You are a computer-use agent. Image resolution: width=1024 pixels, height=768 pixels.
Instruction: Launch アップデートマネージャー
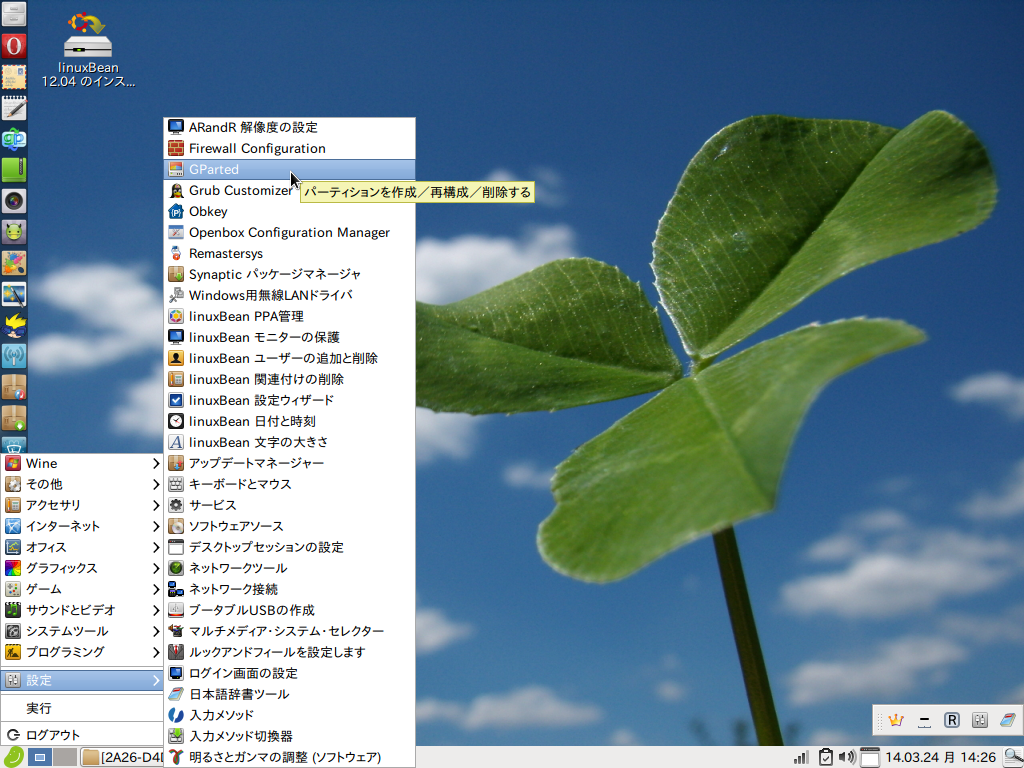click(289, 463)
